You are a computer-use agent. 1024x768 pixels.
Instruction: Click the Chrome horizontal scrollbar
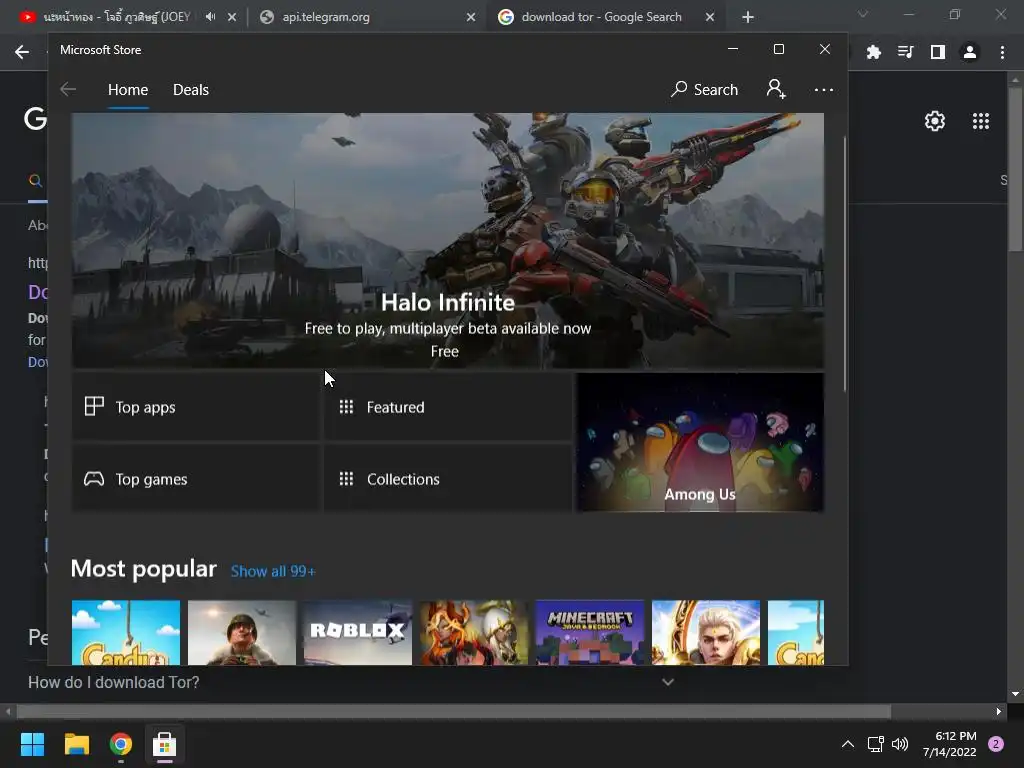pyautogui.click(x=454, y=711)
